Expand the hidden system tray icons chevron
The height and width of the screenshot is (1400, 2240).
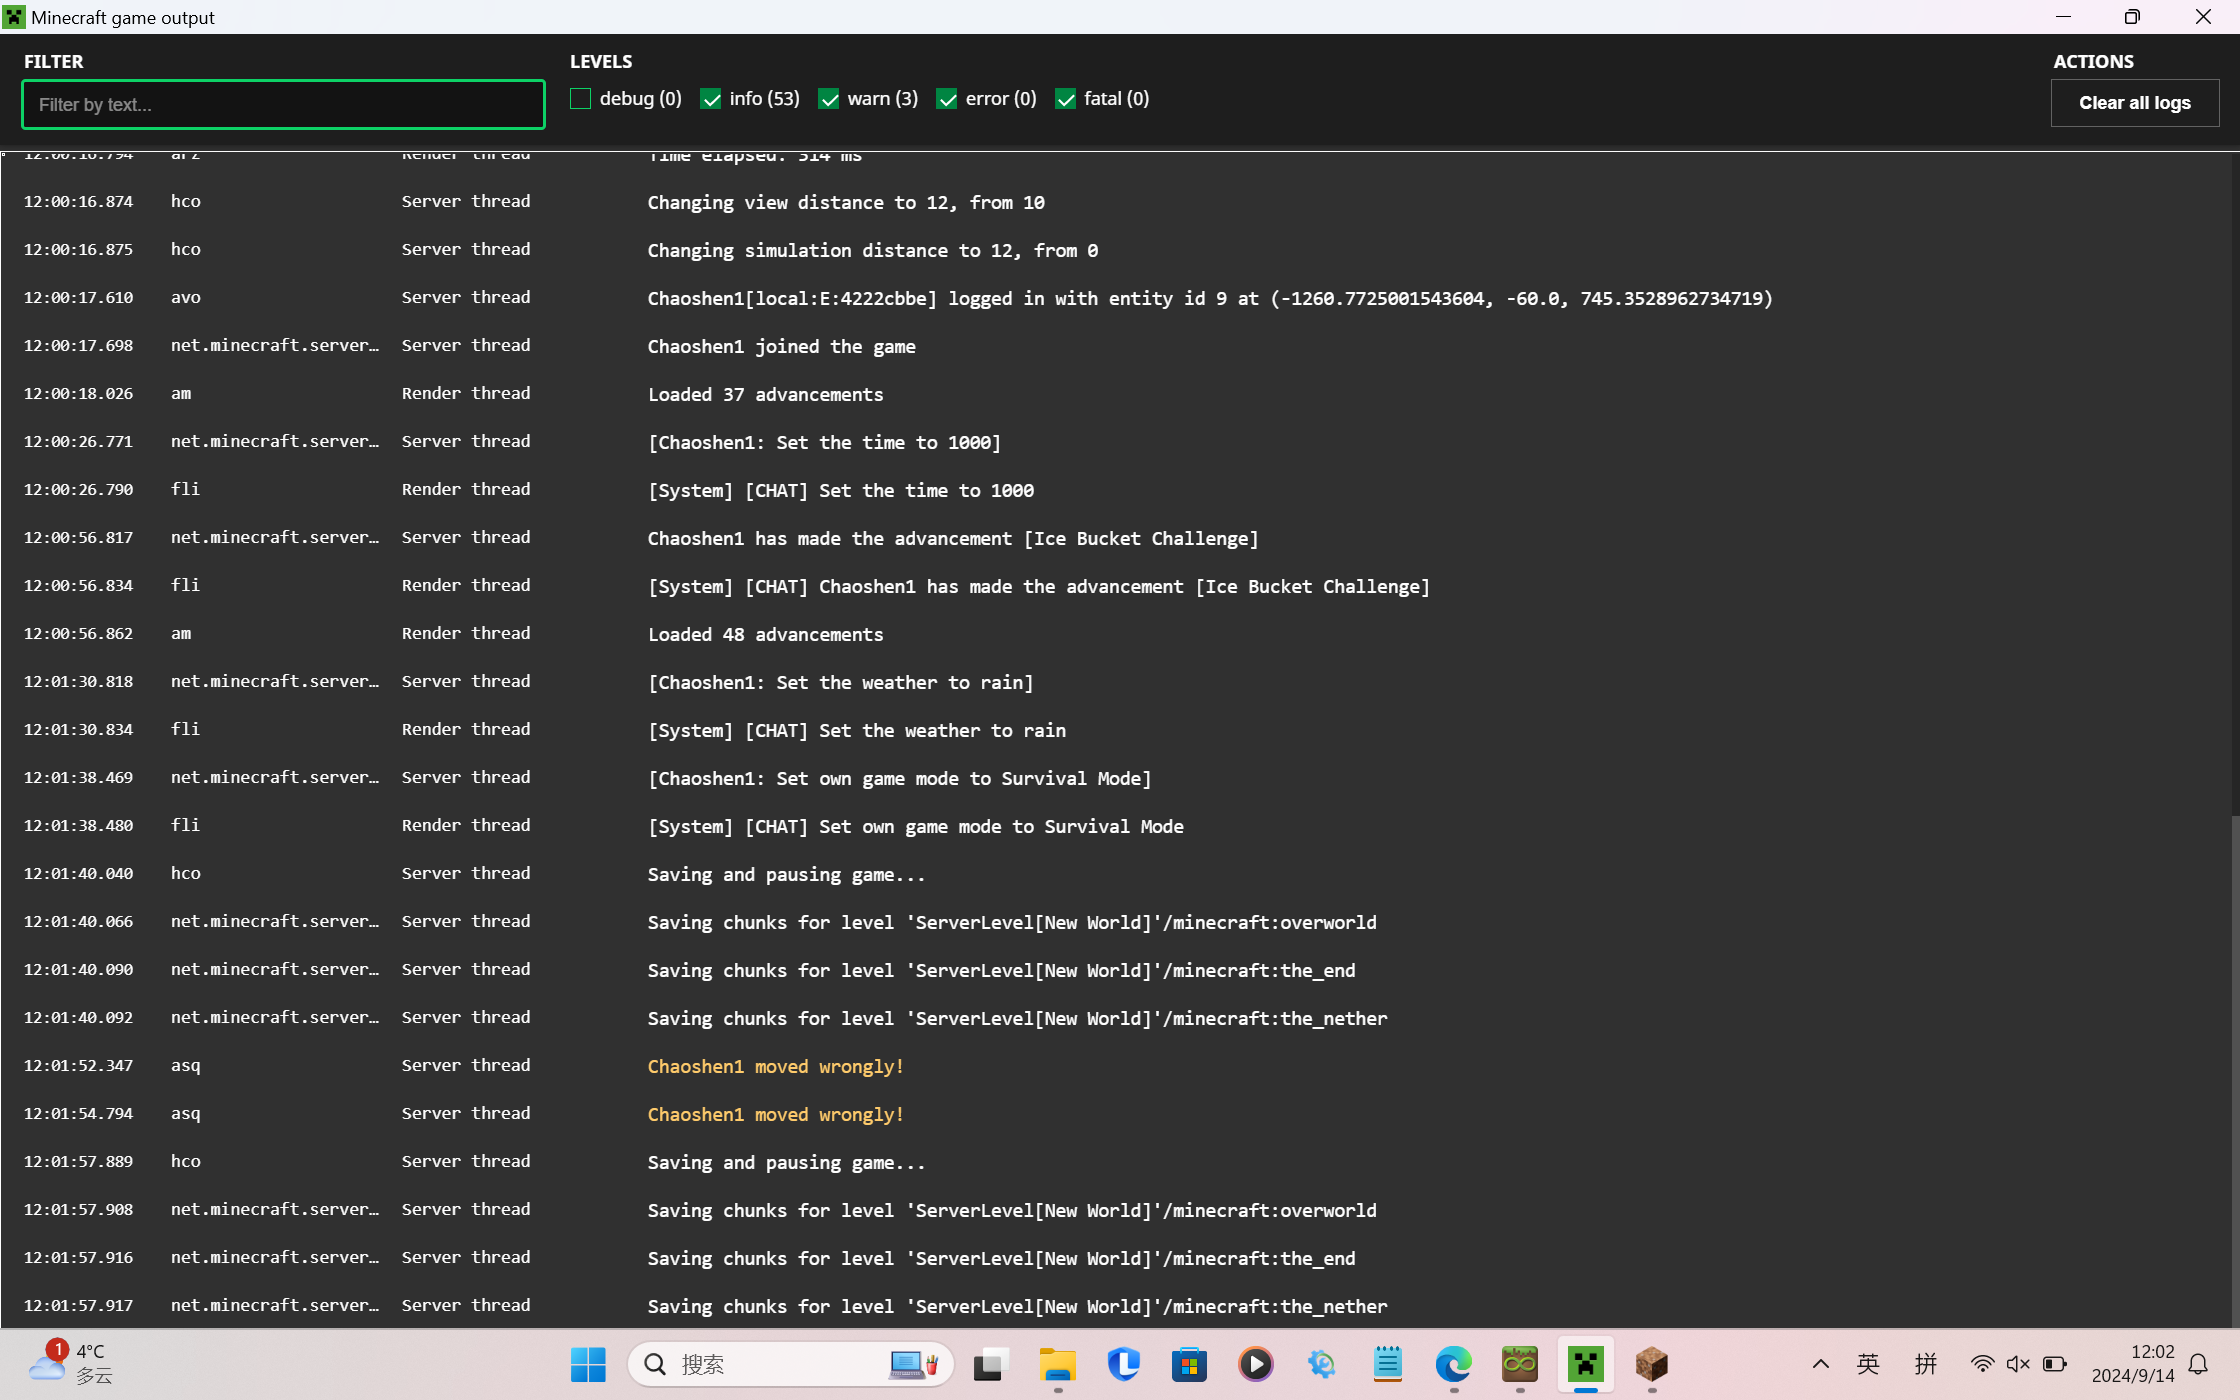1820,1364
